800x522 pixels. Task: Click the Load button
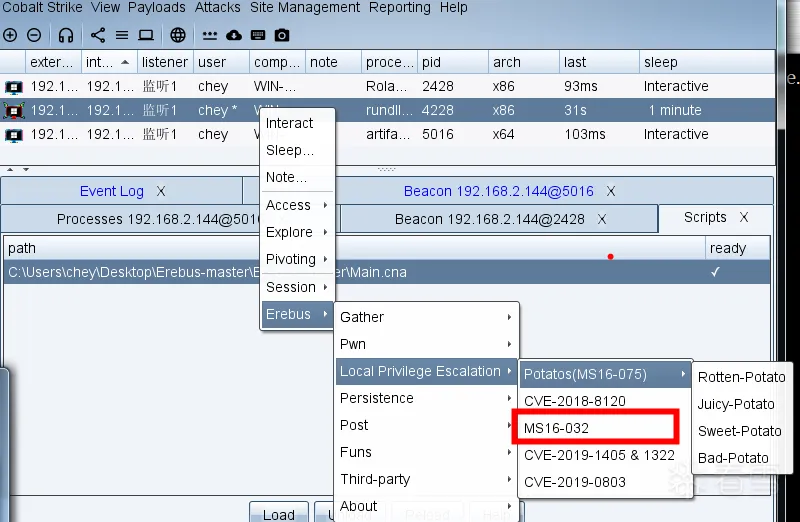[x=279, y=513]
